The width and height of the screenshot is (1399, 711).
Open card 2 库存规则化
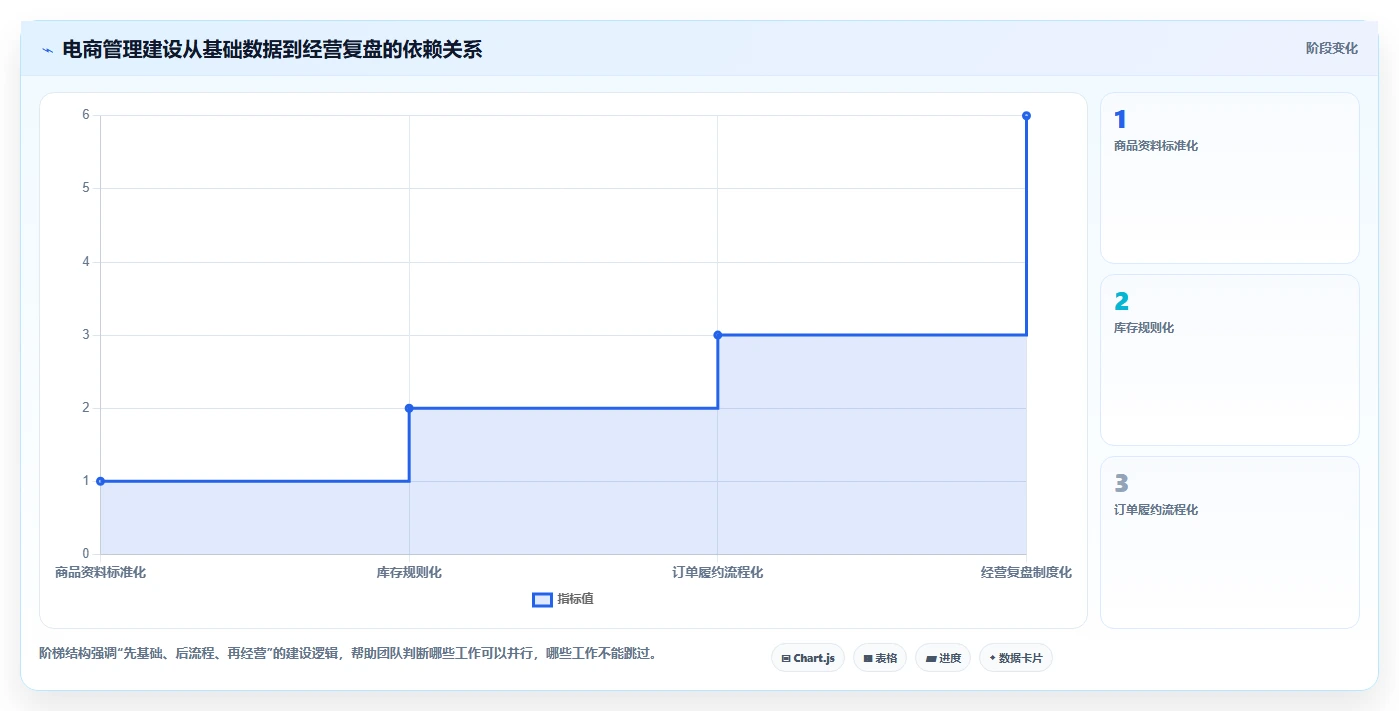[x=1230, y=360]
